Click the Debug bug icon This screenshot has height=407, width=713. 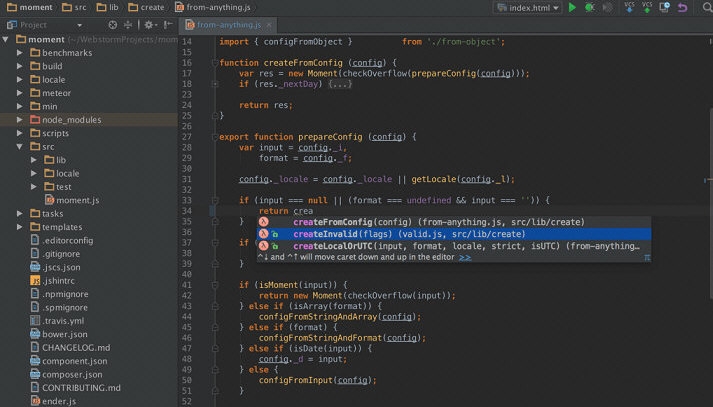pyautogui.click(x=589, y=7)
